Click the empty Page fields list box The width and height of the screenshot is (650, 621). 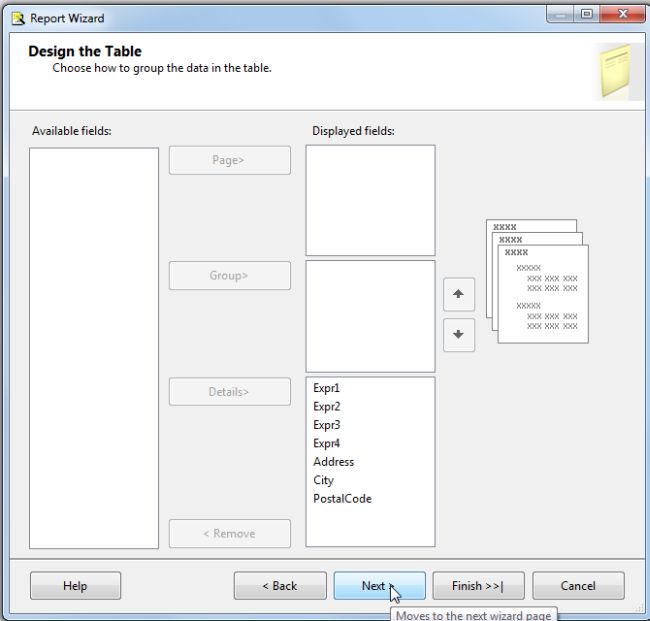[371, 200]
